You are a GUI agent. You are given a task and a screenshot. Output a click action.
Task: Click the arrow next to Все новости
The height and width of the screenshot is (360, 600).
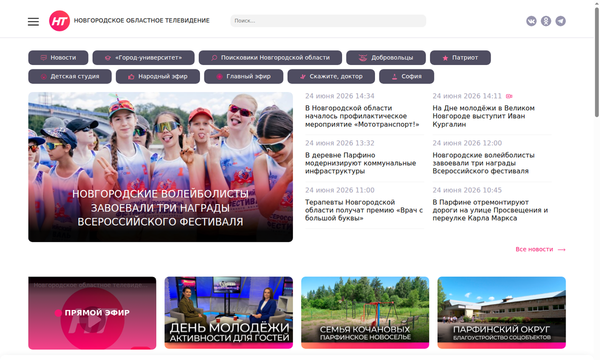point(561,249)
